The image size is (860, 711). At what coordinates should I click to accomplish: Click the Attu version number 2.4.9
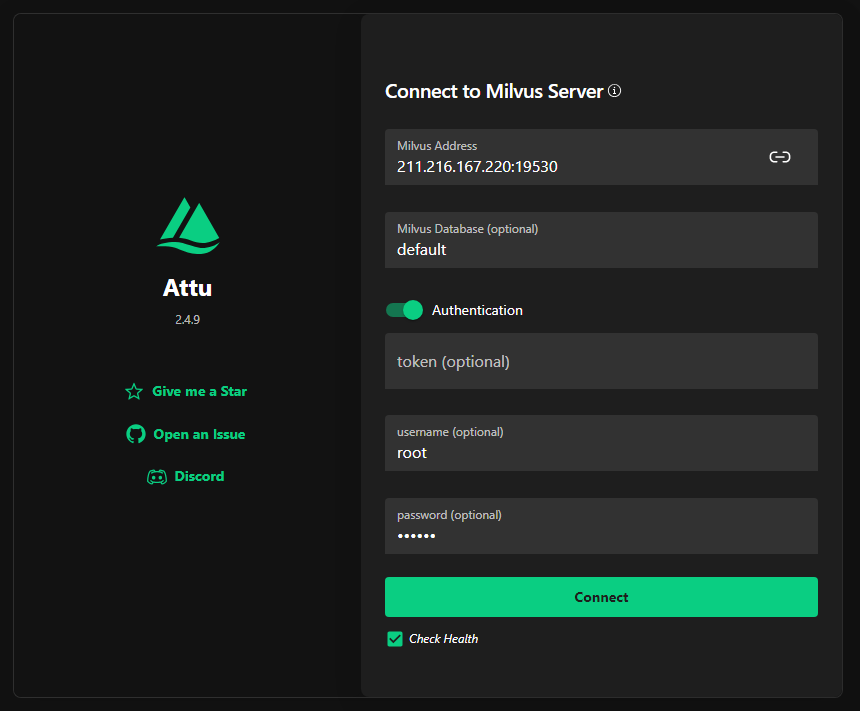[188, 320]
